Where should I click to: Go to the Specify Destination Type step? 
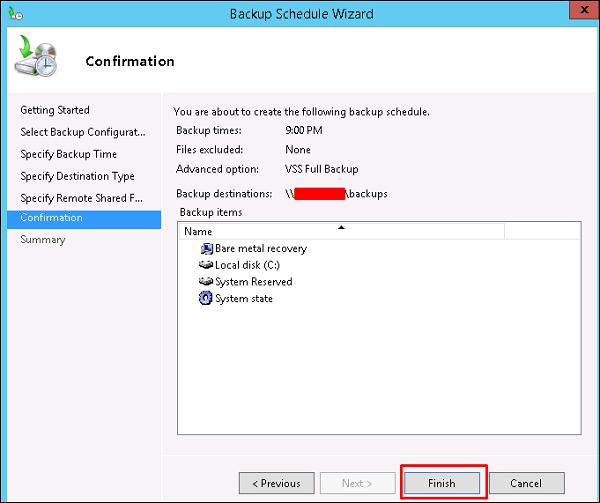(77, 176)
